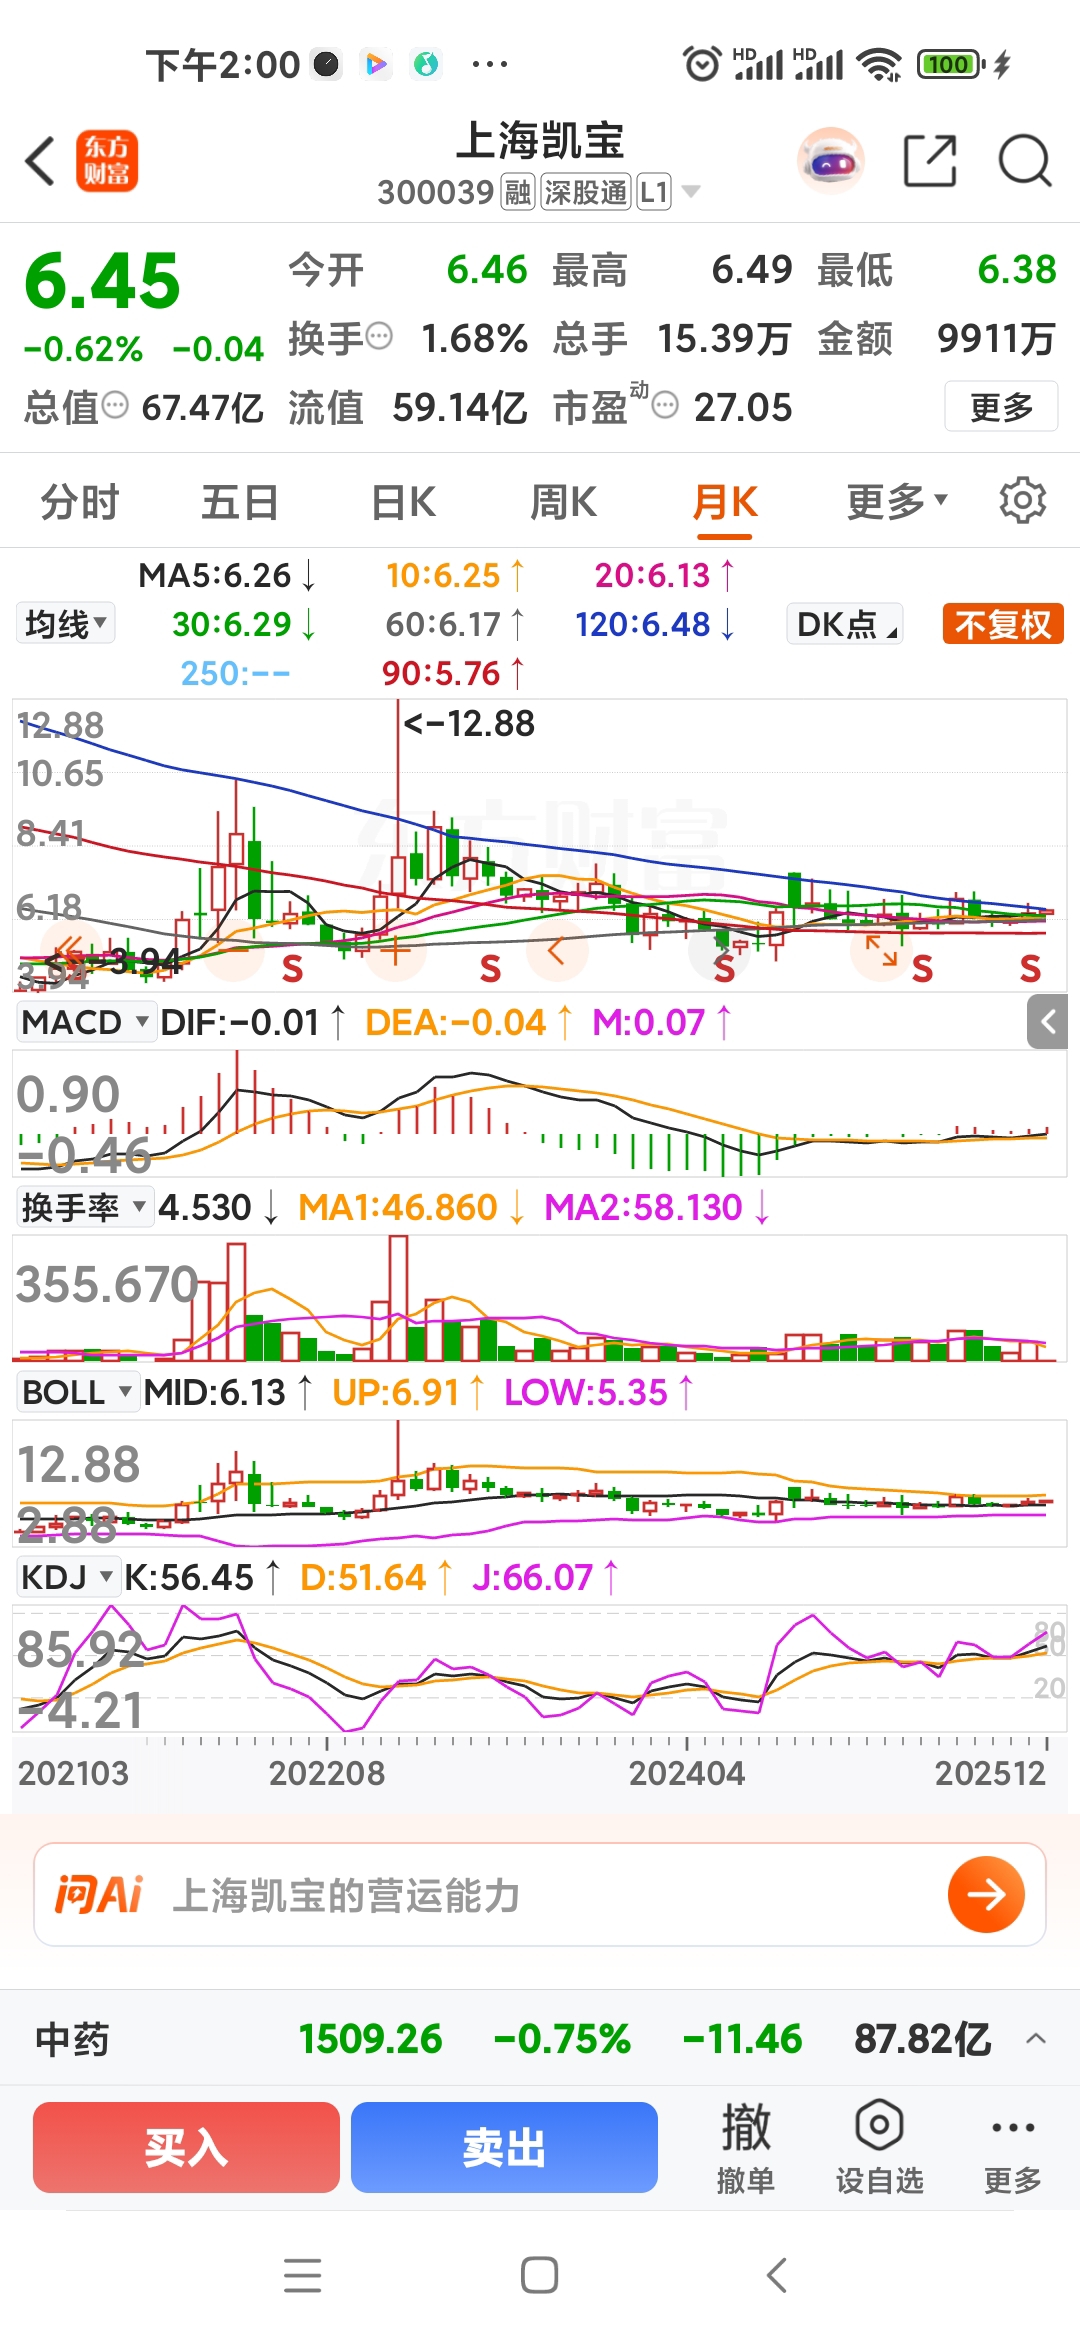This screenshot has width=1080, height=2340.
Task: Switch to the 周K tab
Action: pyautogui.click(x=563, y=501)
